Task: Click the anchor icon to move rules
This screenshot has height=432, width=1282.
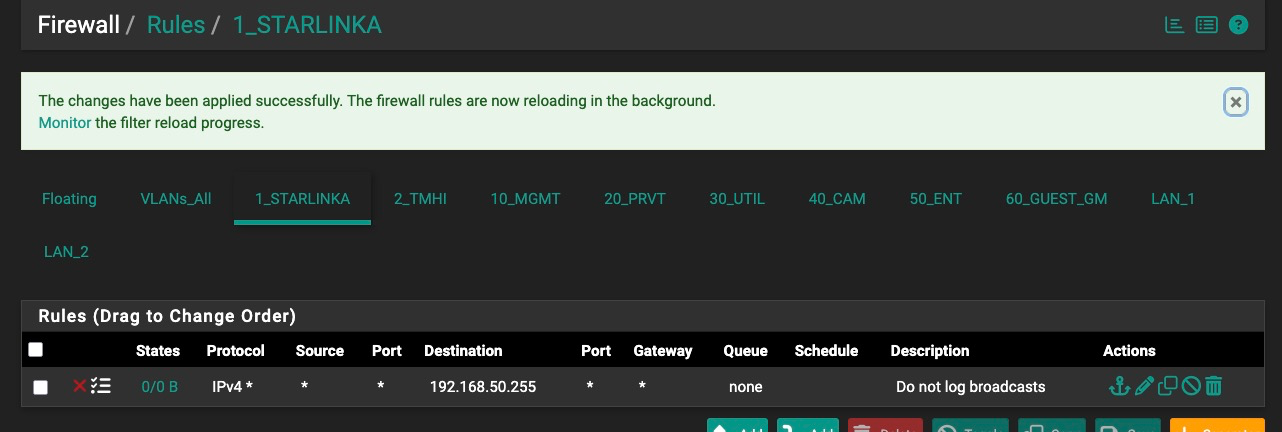Action: (1120, 386)
